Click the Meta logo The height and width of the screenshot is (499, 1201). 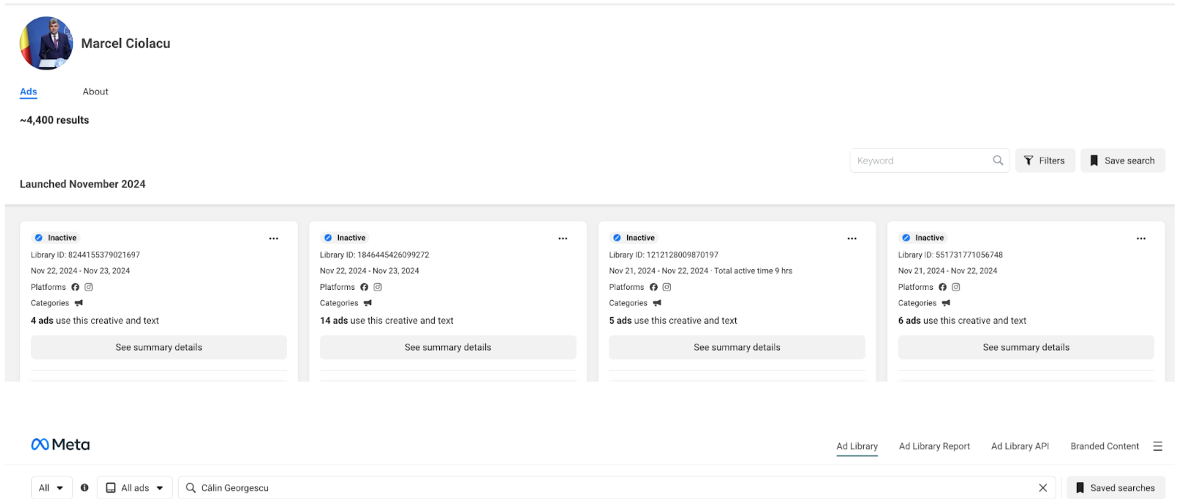pos(60,445)
